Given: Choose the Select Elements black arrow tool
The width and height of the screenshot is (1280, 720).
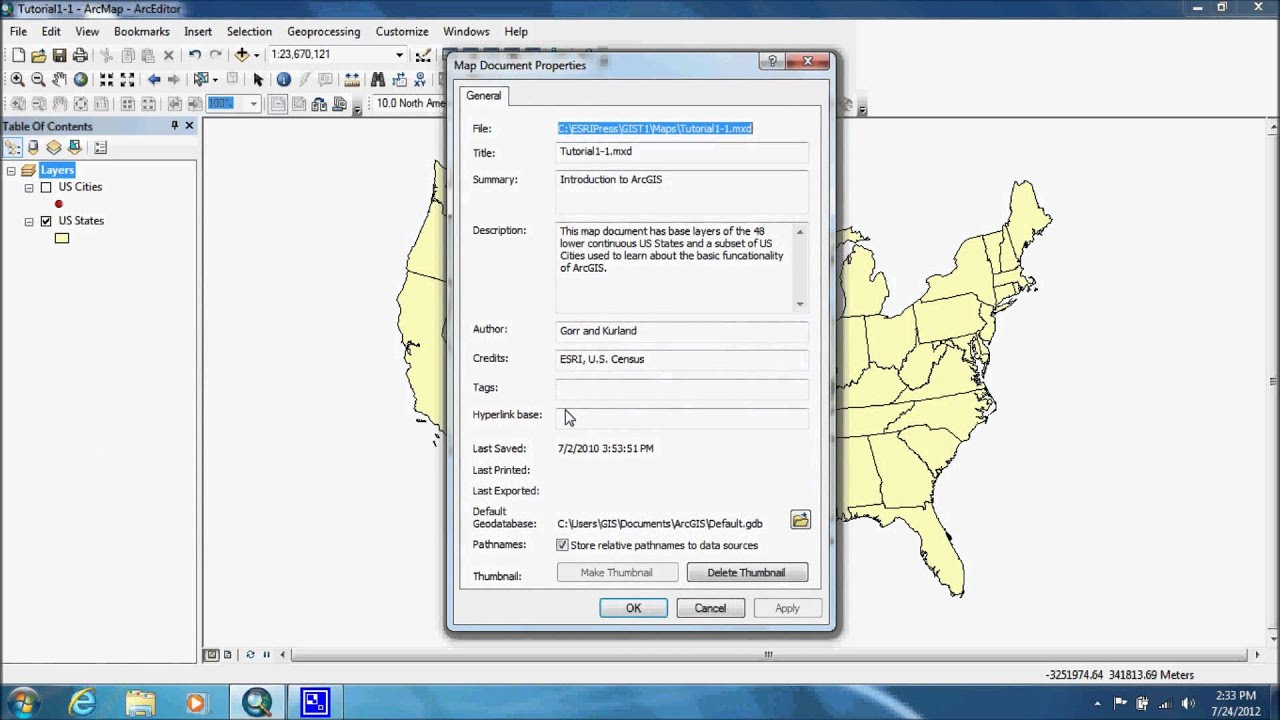Looking at the screenshot, I should [258, 79].
